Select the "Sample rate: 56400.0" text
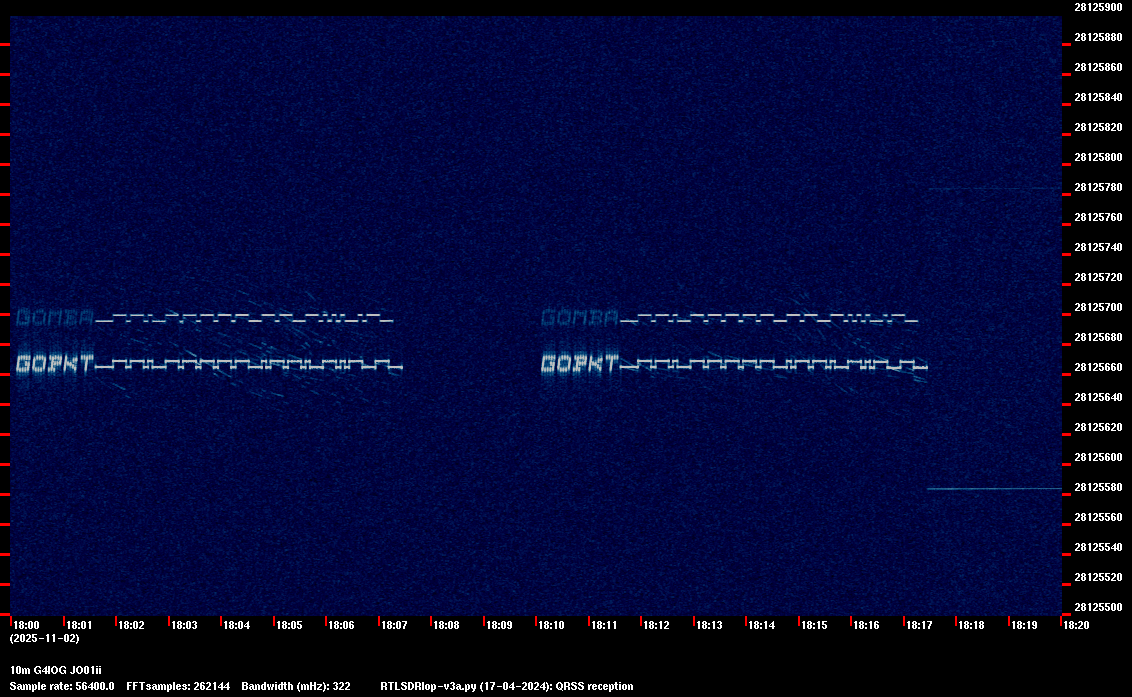Viewport: 1132px width, 697px height. pos(62,686)
